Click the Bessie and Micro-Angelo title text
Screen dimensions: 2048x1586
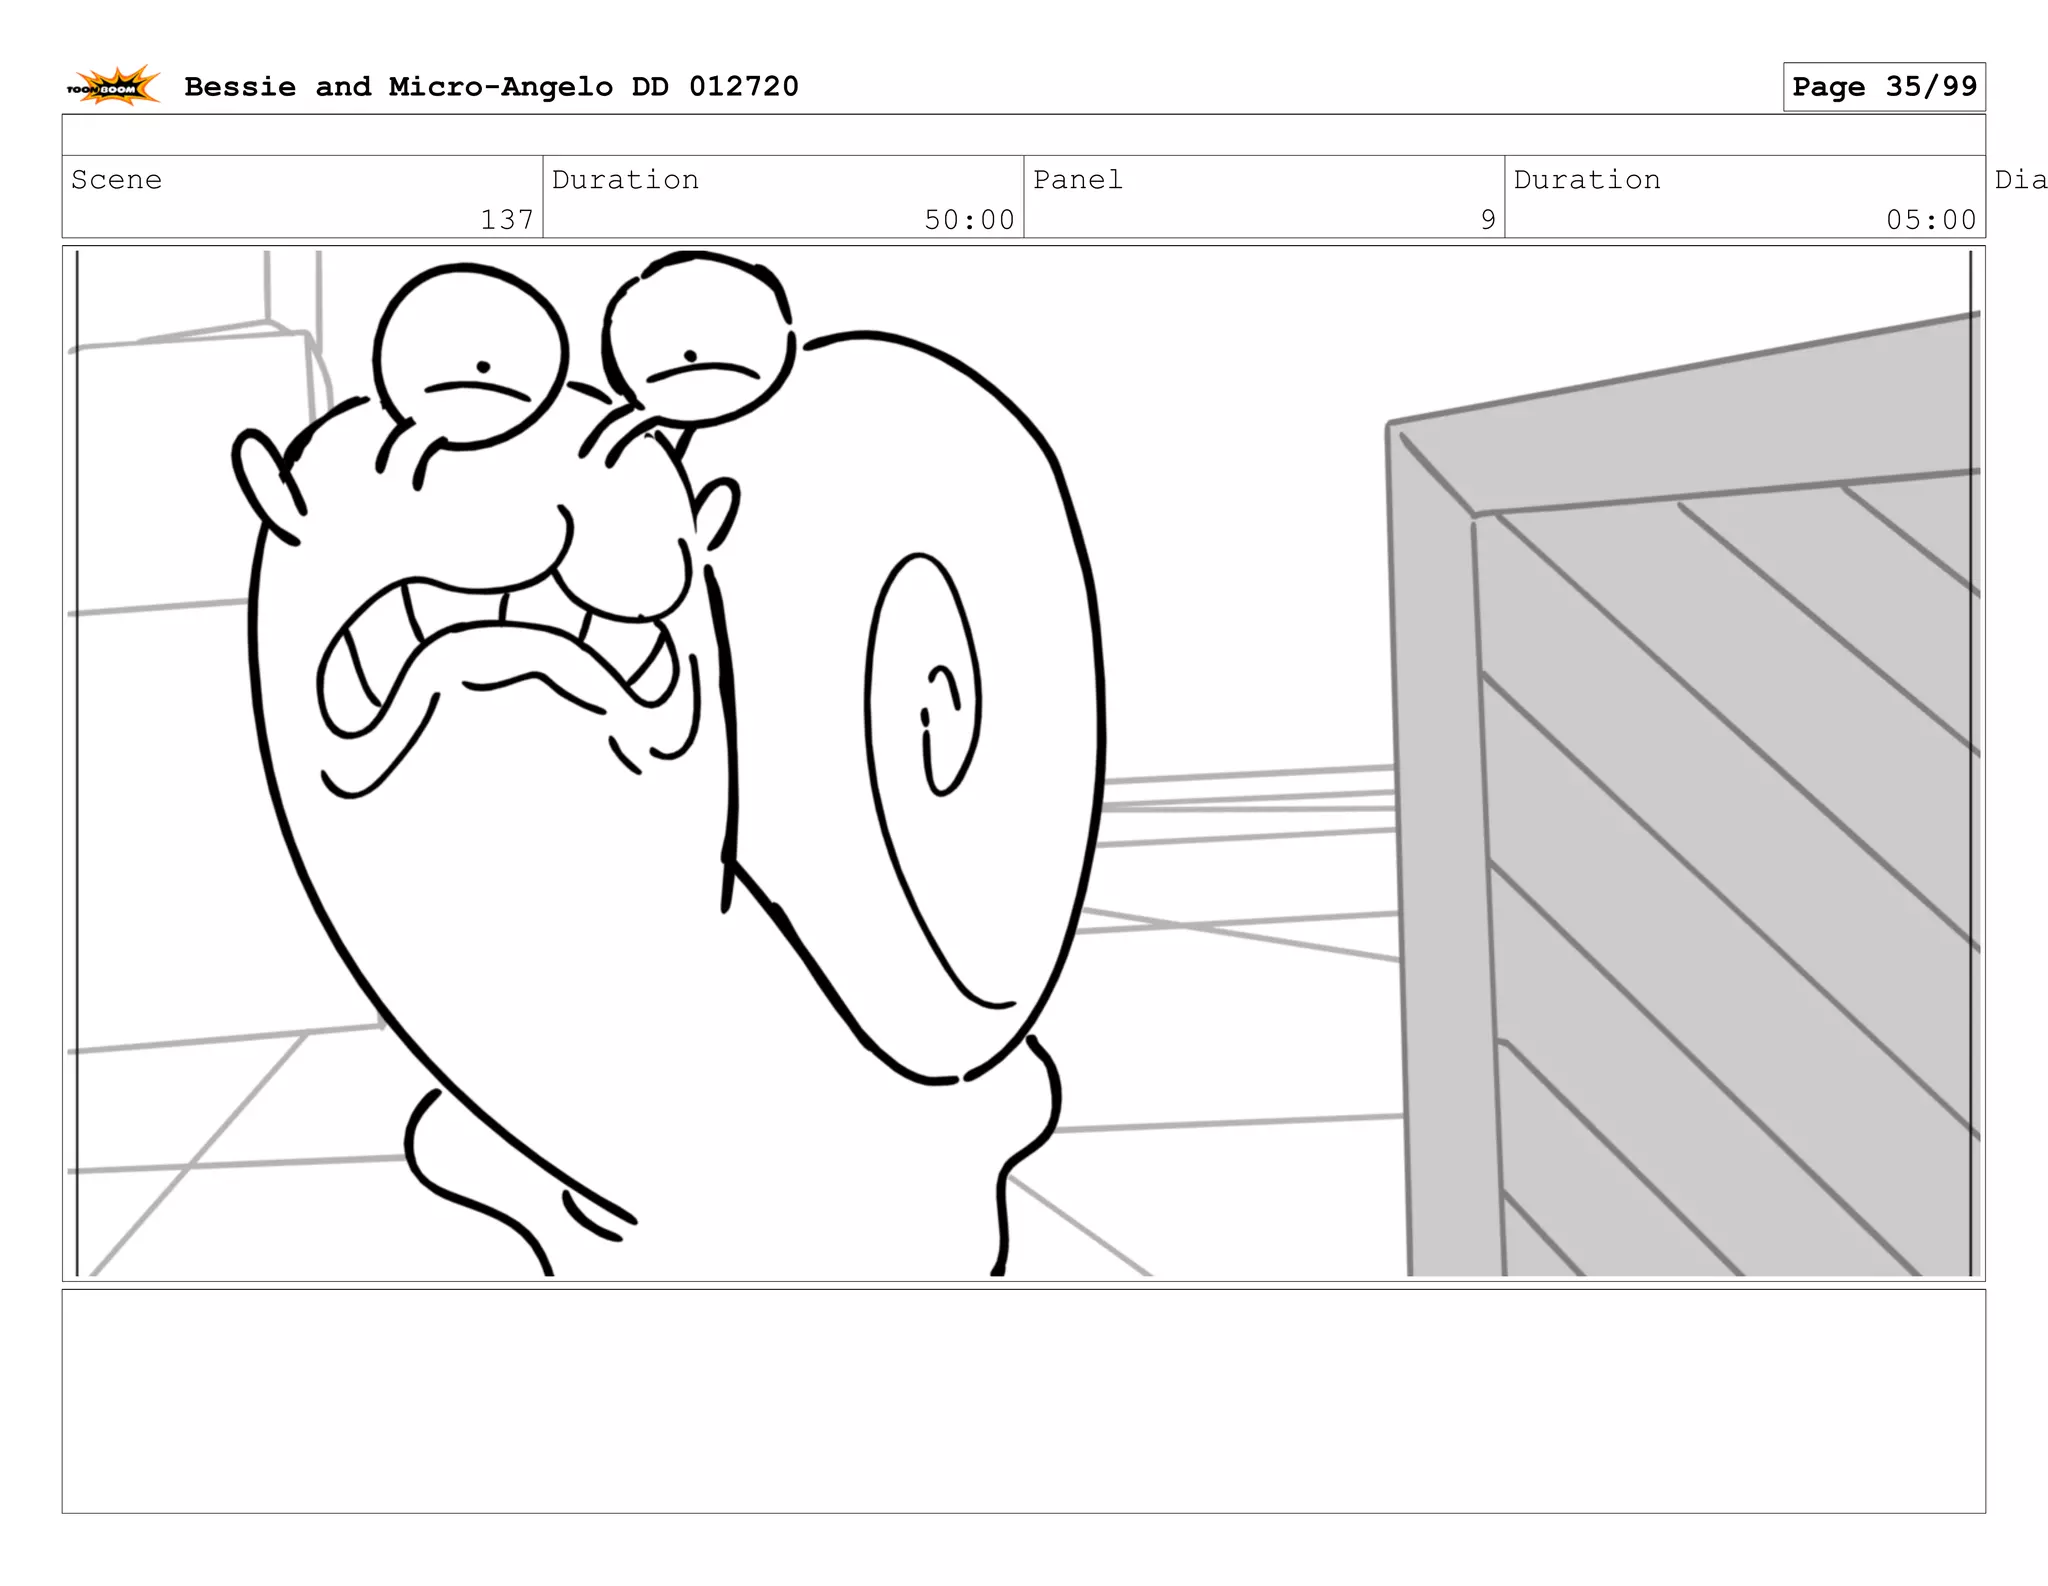[490, 87]
